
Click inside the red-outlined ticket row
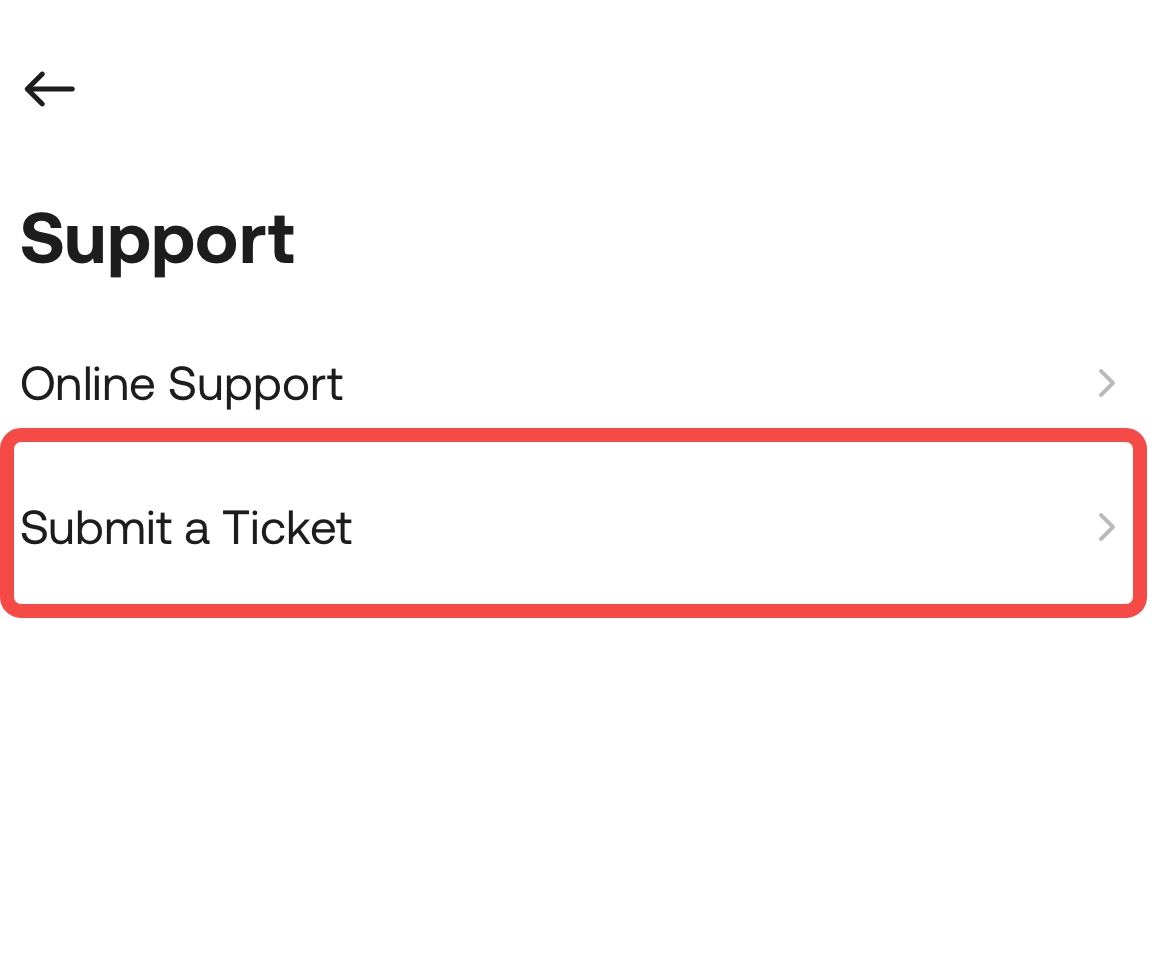[572, 524]
